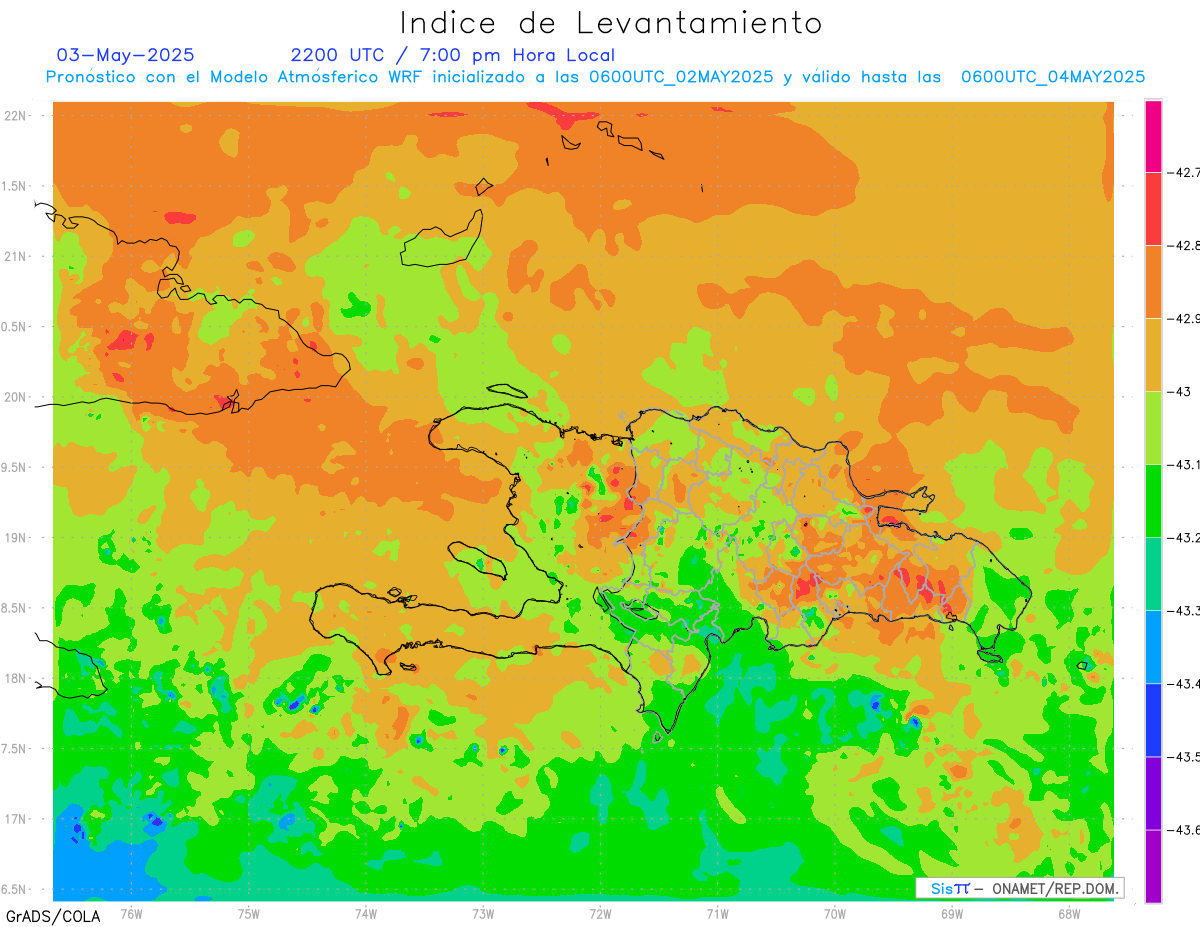The width and height of the screenshot is (1200, 927).
Task: Click the '22N' latitude label
Action: tap(16, 116)
